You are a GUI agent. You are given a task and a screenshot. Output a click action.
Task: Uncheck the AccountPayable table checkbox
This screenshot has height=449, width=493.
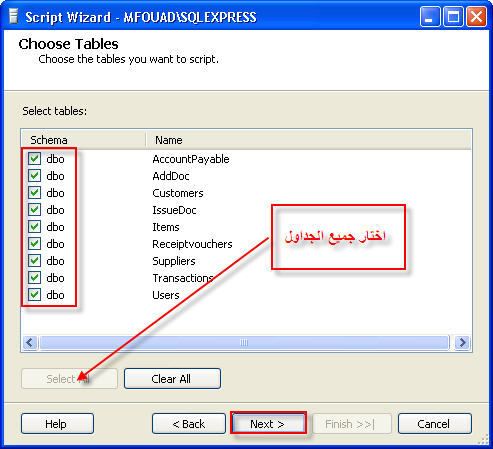click(34, 159)
